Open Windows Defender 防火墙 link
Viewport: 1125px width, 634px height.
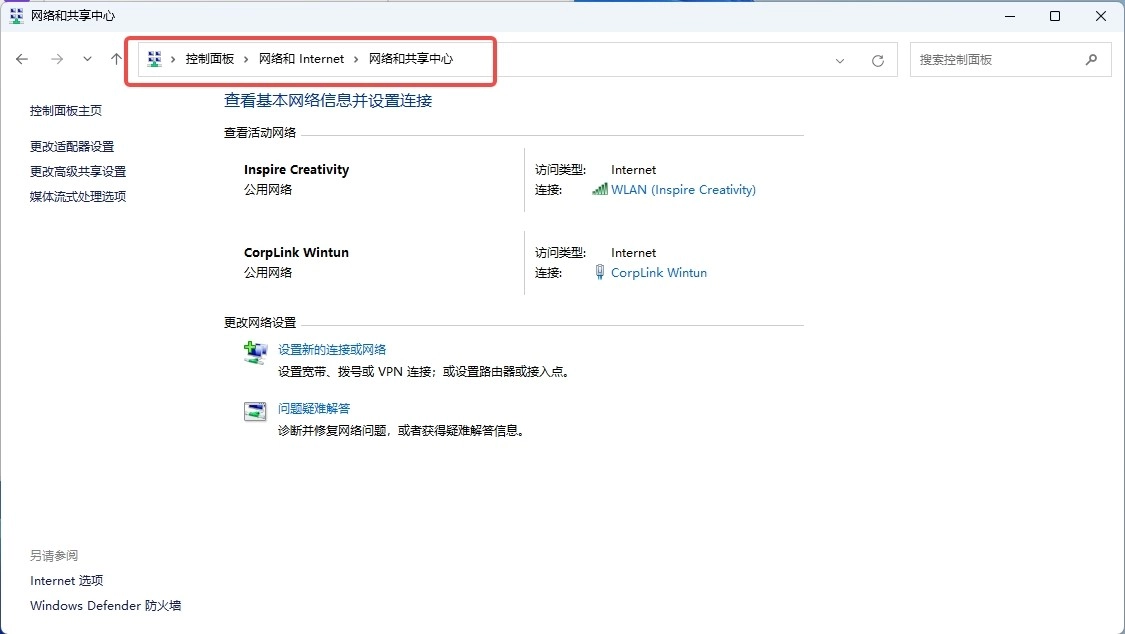tap(105, 605)
